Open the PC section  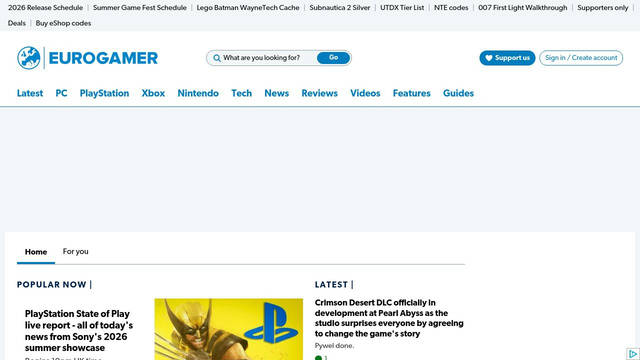(x=61, y=93)
